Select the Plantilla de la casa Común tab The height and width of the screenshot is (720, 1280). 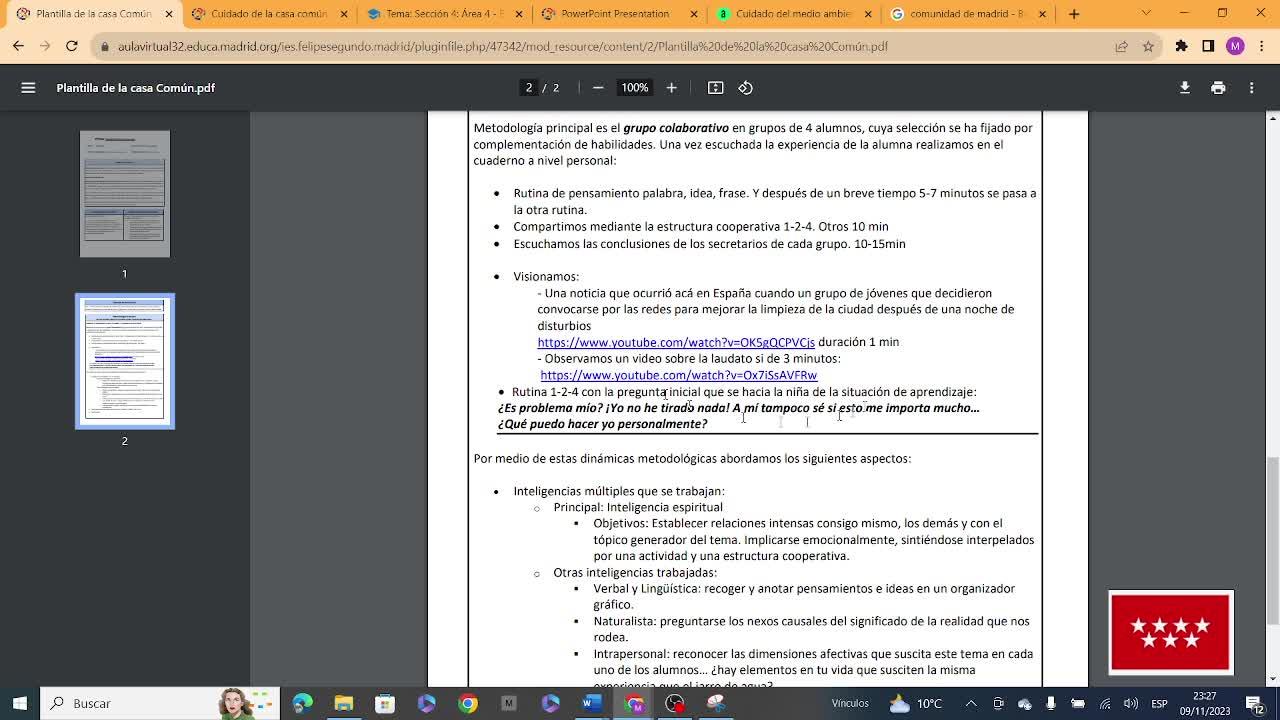[93, 14]
